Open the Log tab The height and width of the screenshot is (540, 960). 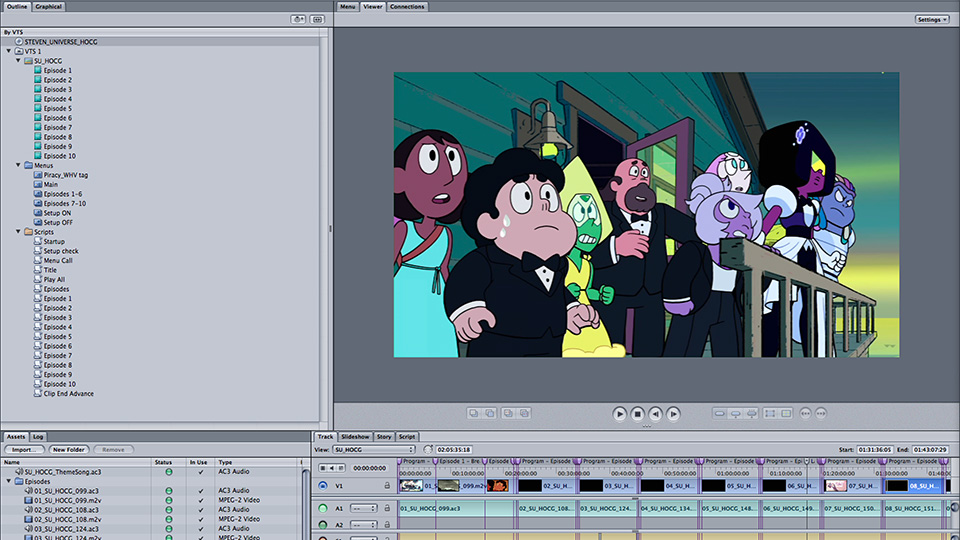(38, 437)
